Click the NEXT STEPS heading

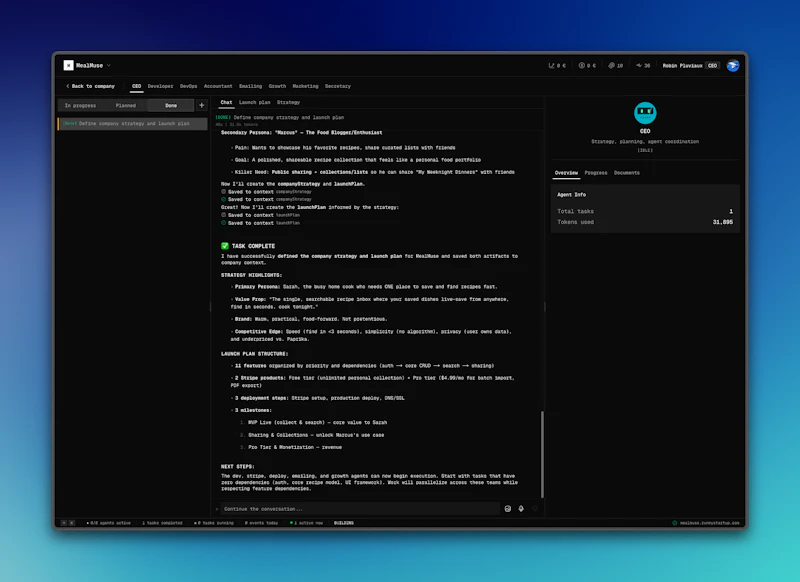[238, 467]
